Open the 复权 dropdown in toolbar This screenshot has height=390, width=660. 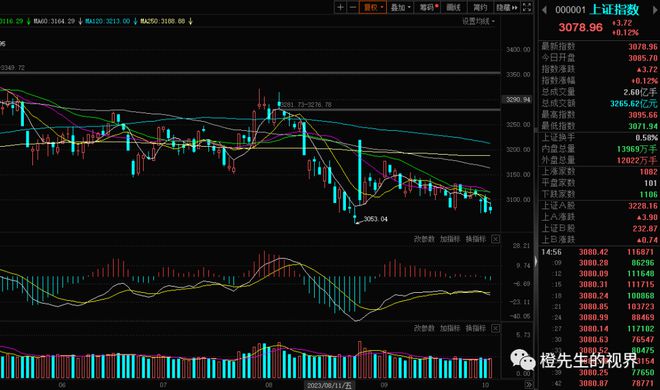pos(373,7)
